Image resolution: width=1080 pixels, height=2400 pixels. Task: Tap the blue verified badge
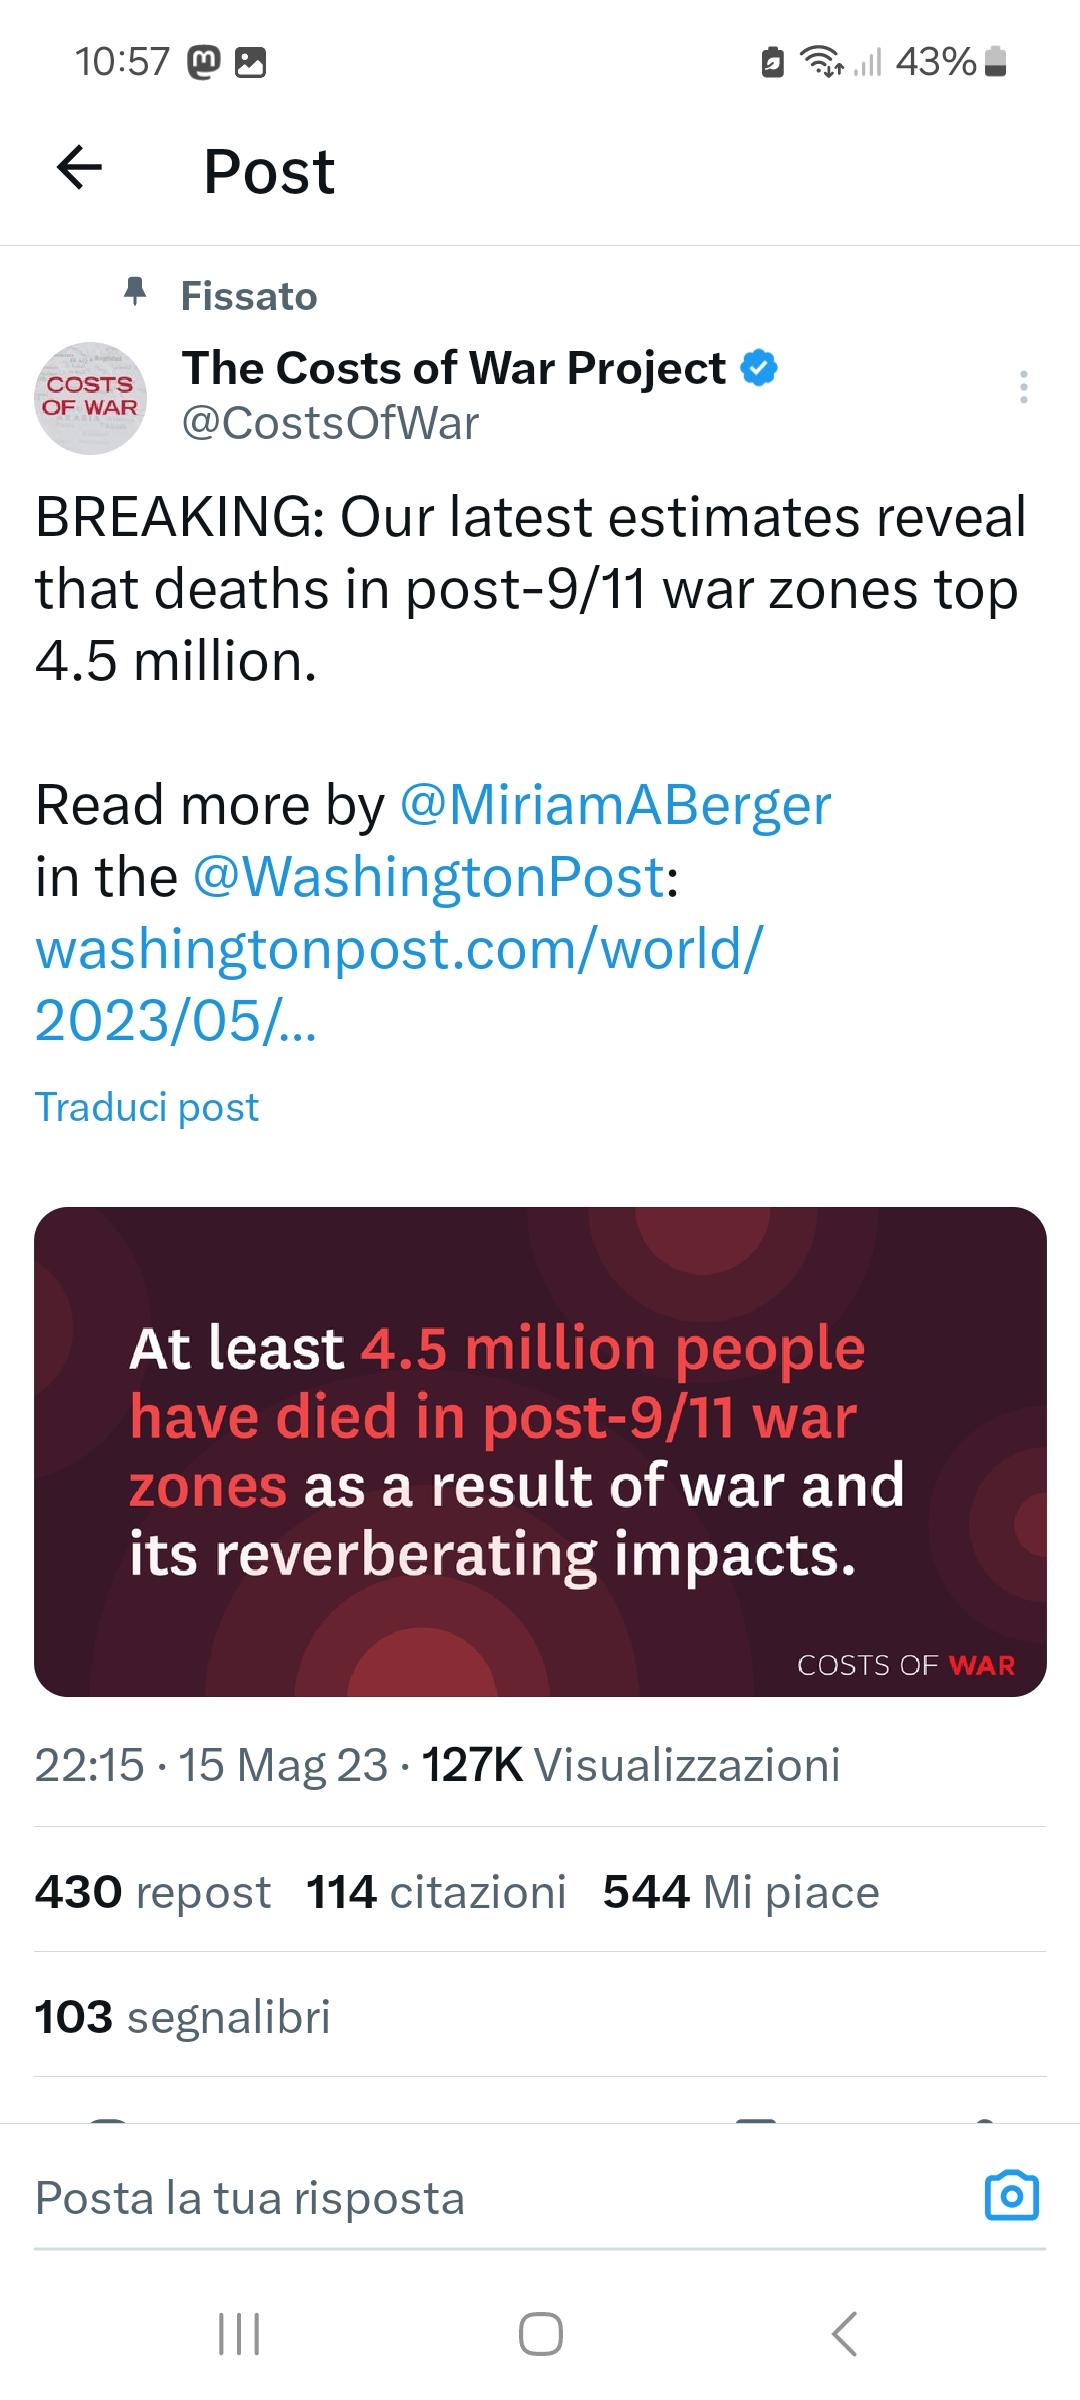click(758, 368)
